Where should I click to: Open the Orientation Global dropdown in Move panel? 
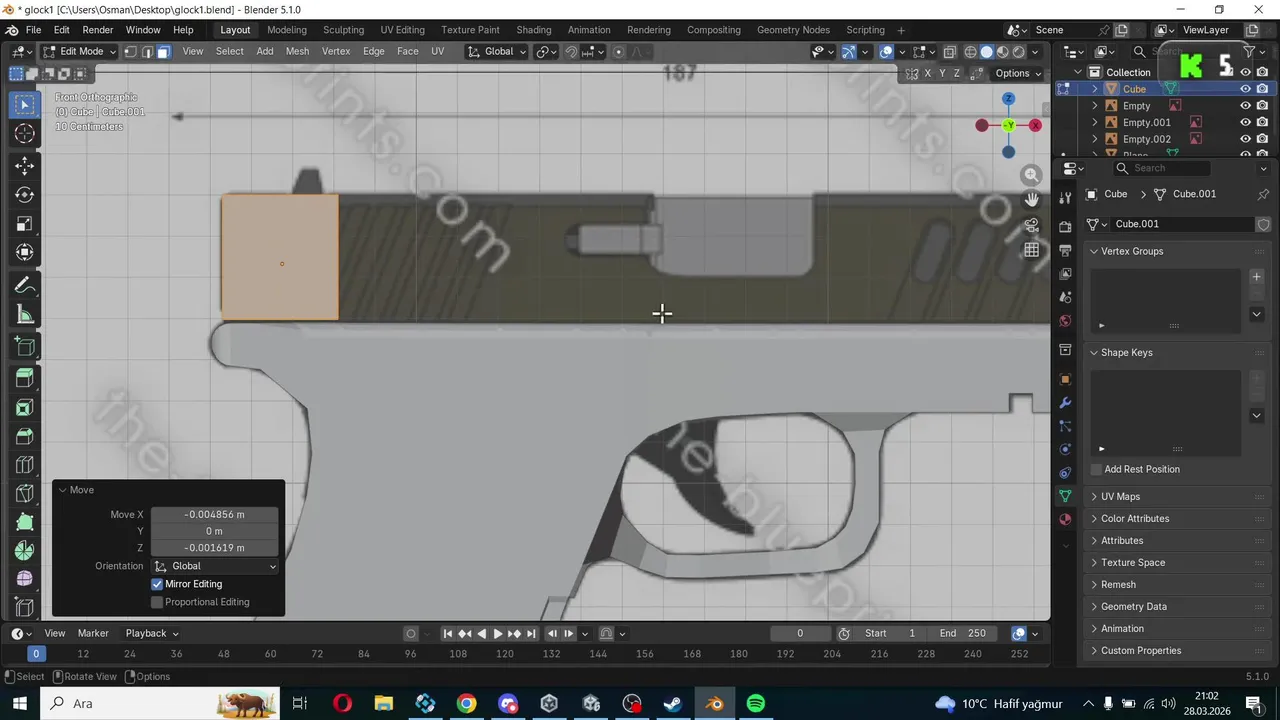(x=215, y=566)
